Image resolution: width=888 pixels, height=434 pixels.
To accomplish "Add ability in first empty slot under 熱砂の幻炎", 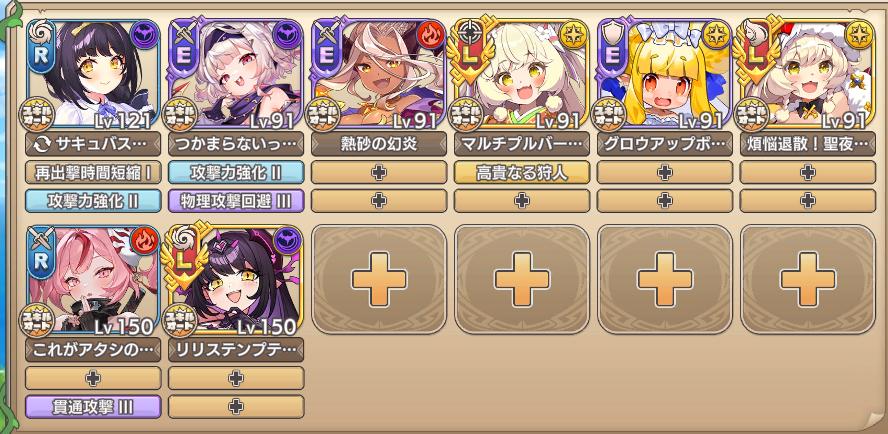I will coord(379,172).
